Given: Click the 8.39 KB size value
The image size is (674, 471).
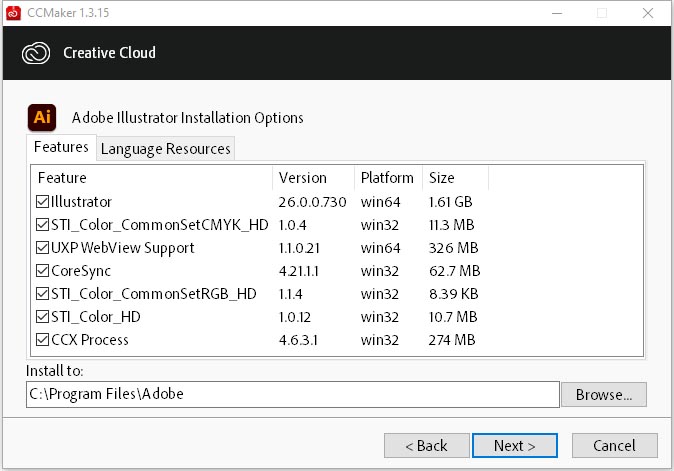Looking at the screenshot, I should coord(453,294).
